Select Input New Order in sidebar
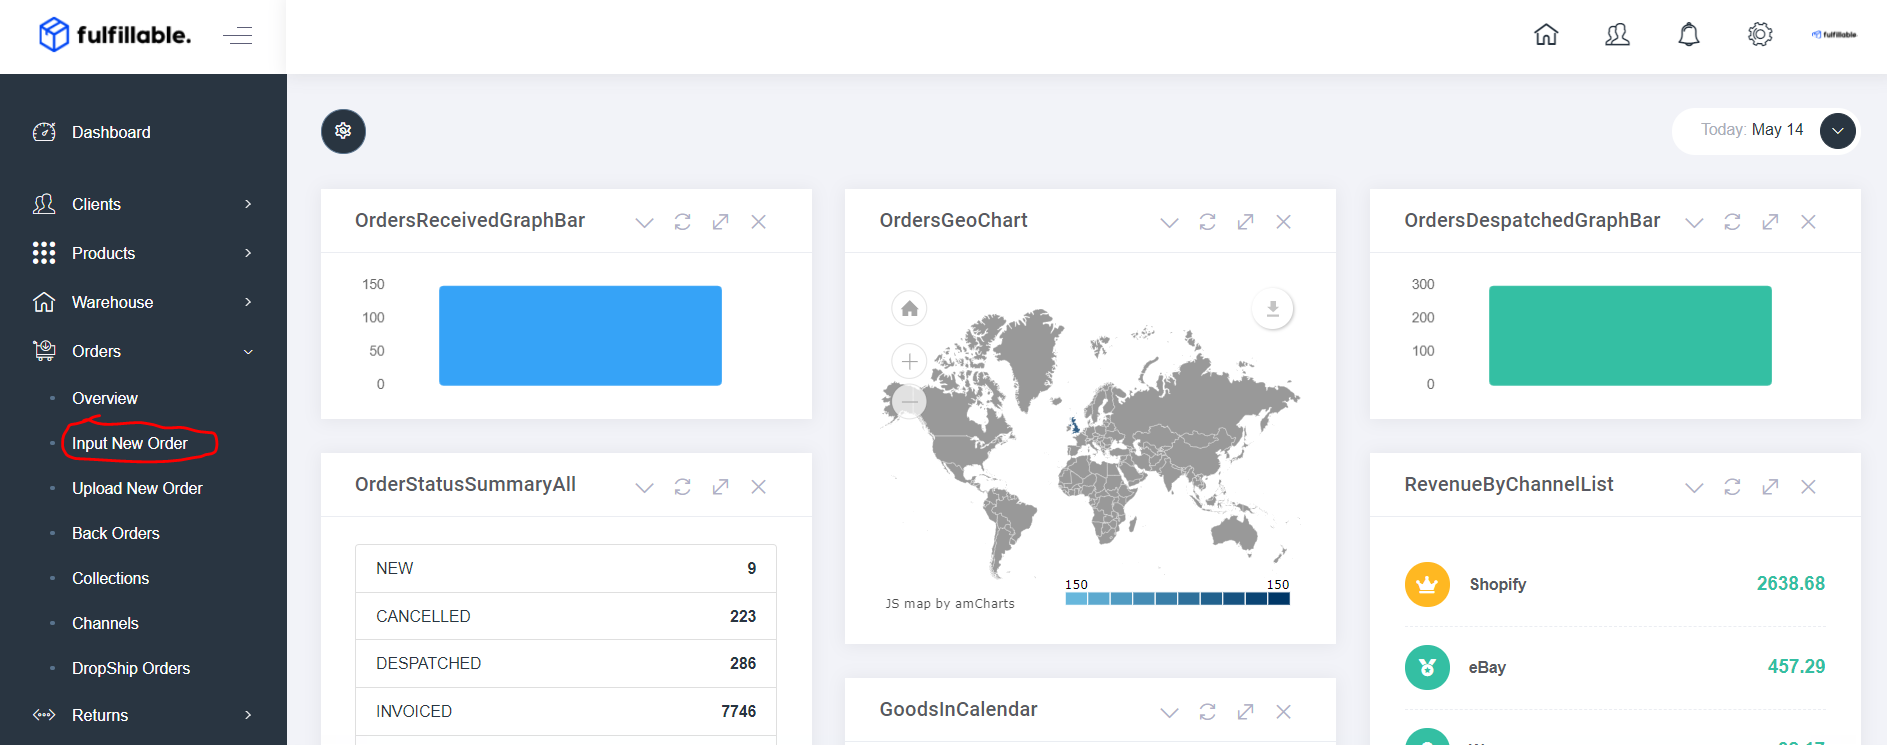This screenshot has width=1887, height=745. click(x=130, y=443)
